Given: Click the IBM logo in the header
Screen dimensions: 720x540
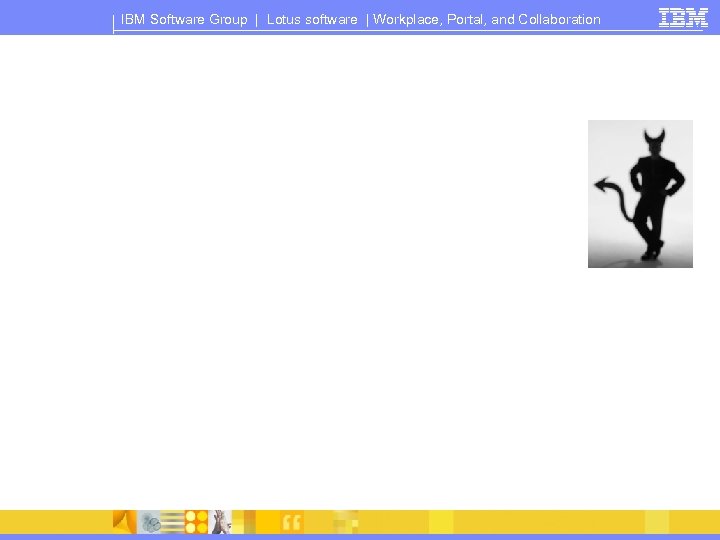Looking at the screenshot, I should pyautogui.click(x=683, y=18).
